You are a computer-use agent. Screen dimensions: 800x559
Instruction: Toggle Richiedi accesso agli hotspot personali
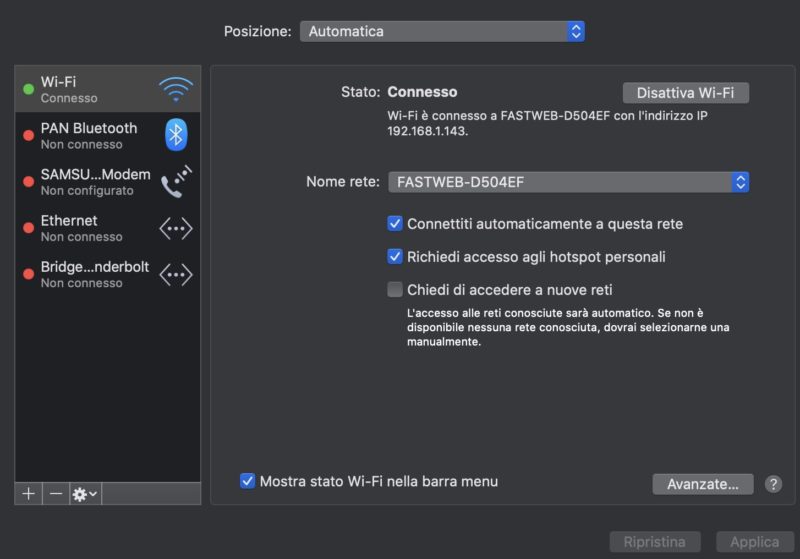[395, 257]
